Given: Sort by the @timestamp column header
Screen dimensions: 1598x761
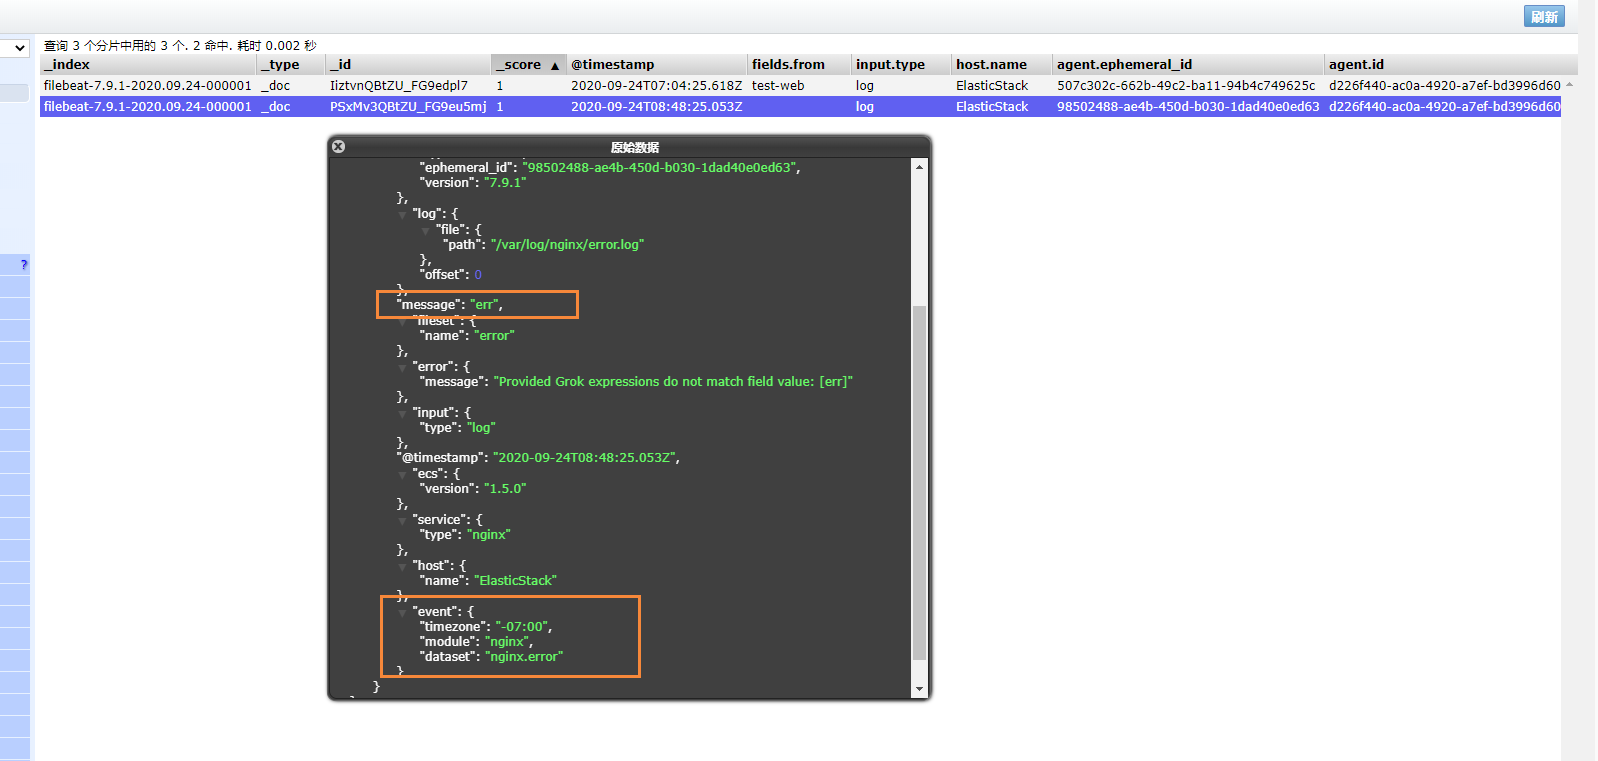Looking at the screenshot, I should [612, 65].
